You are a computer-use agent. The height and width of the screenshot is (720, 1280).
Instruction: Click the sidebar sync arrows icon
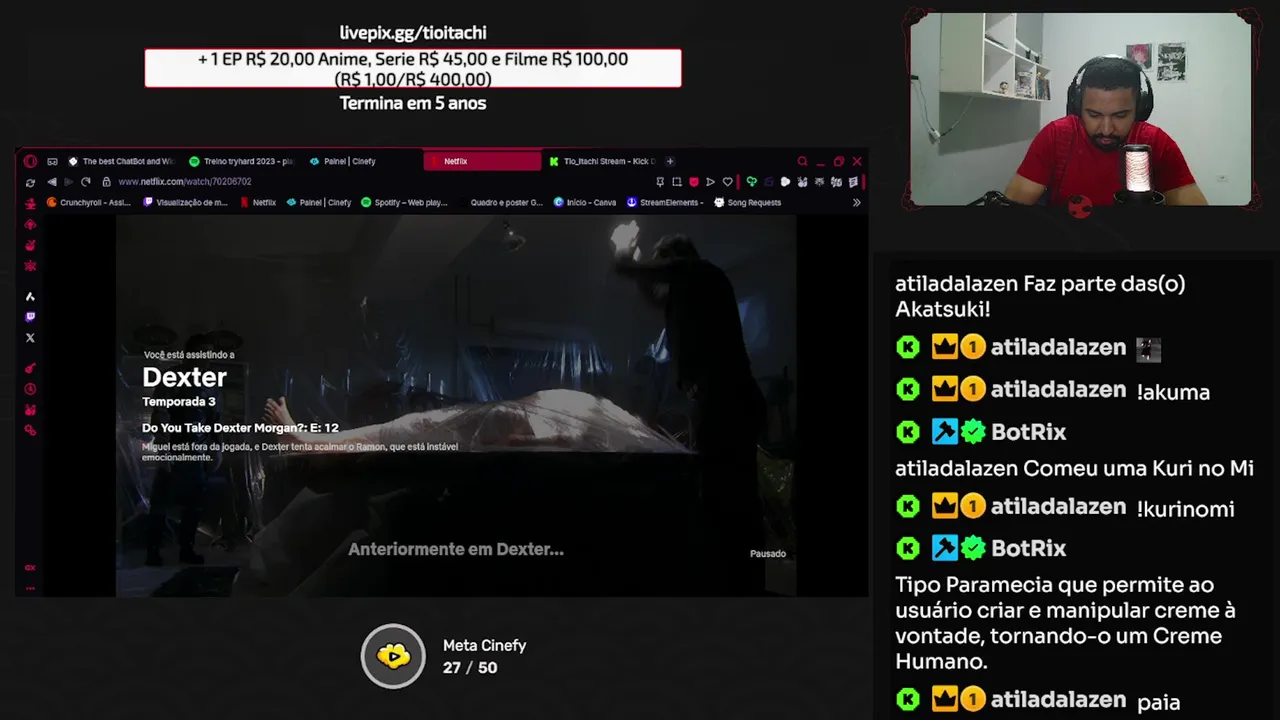click(x=30, y=182)
